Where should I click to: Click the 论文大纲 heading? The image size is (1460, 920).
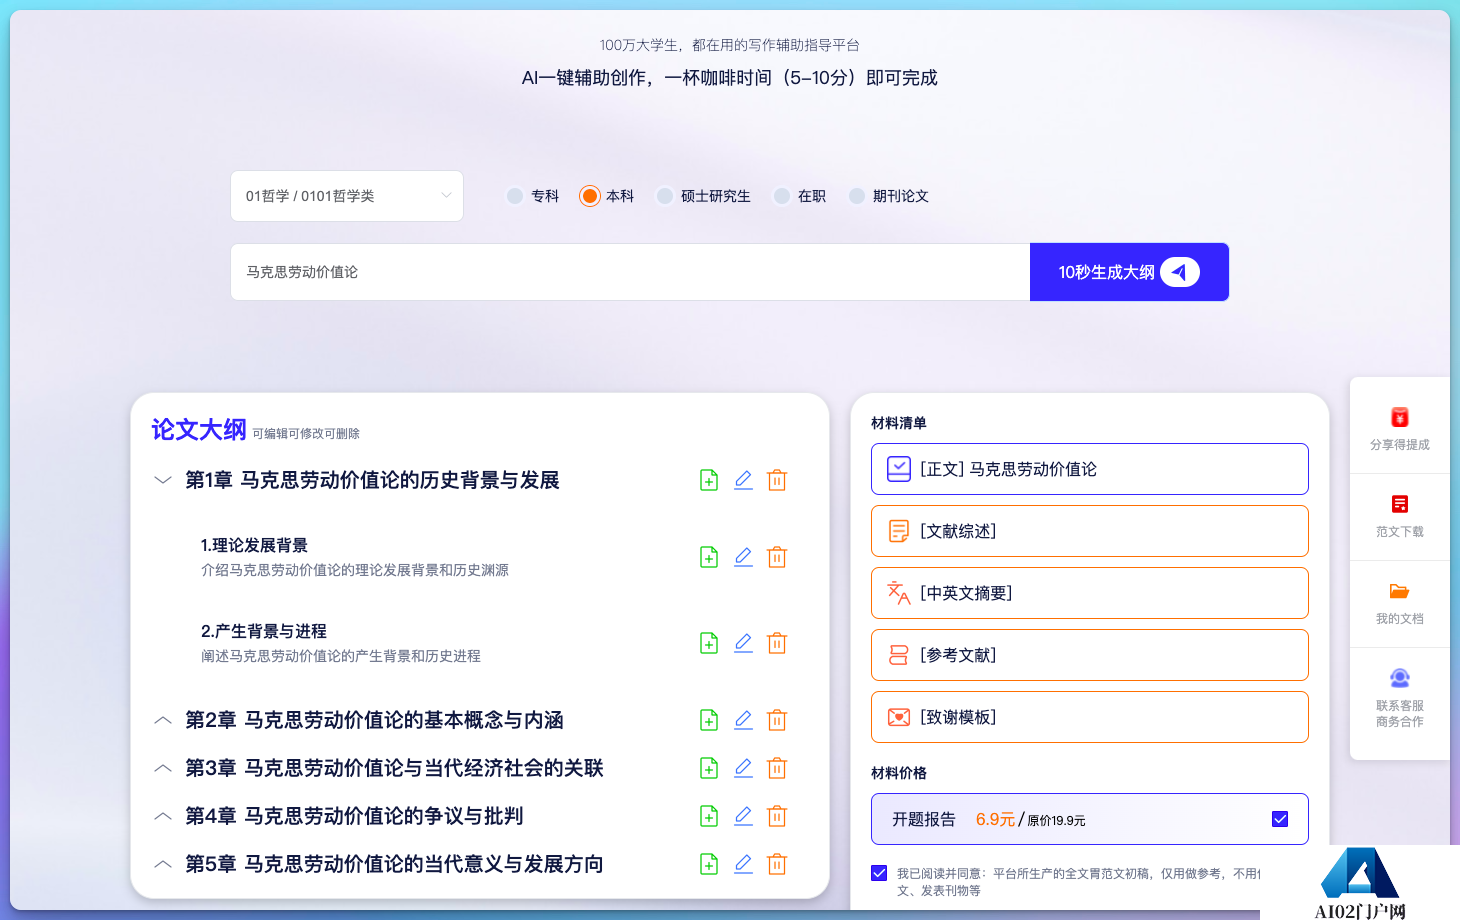pos(199,430)
